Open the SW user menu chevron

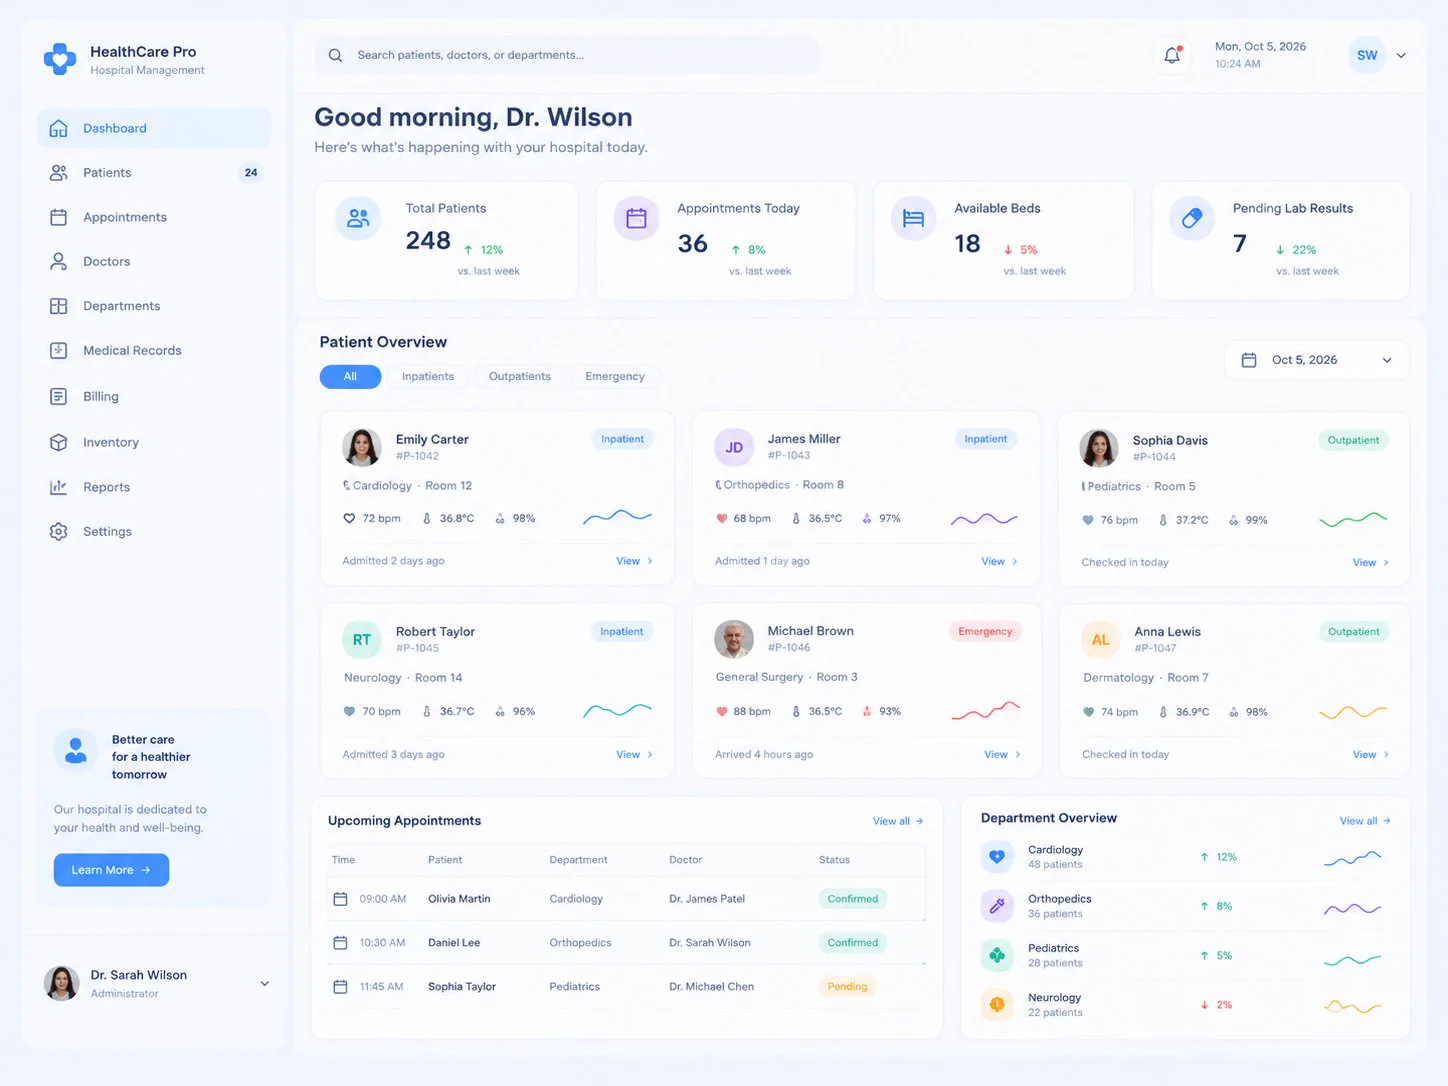[x=1401, y=56]
